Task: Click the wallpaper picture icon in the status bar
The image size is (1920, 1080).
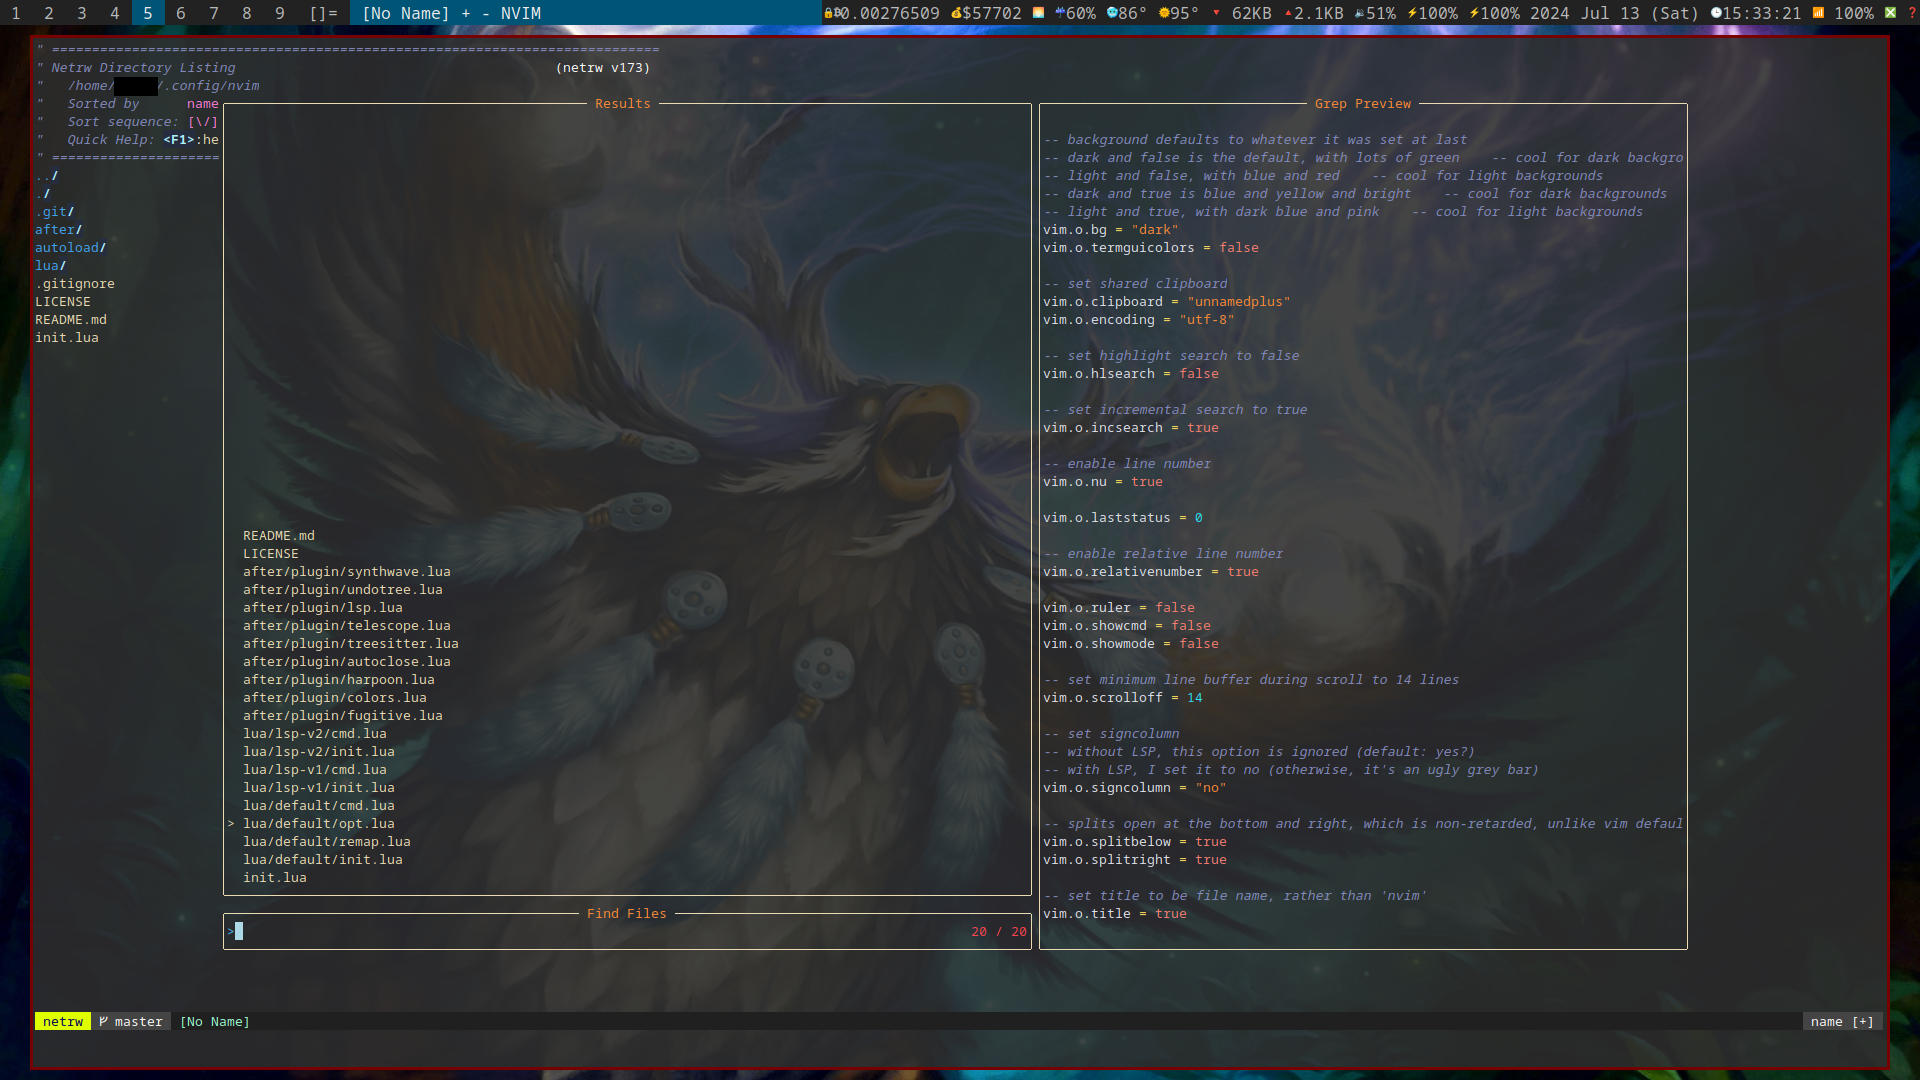Action: (x=1038, y=14)
